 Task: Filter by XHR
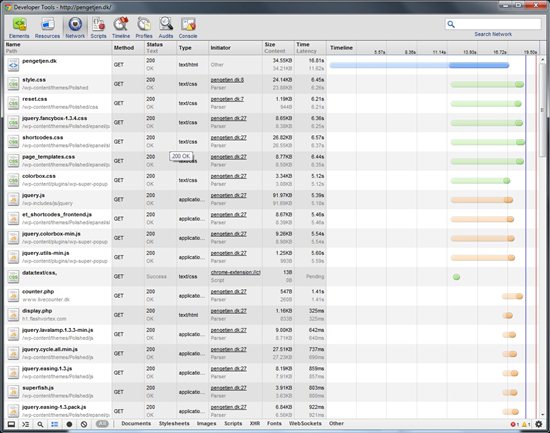255,424
